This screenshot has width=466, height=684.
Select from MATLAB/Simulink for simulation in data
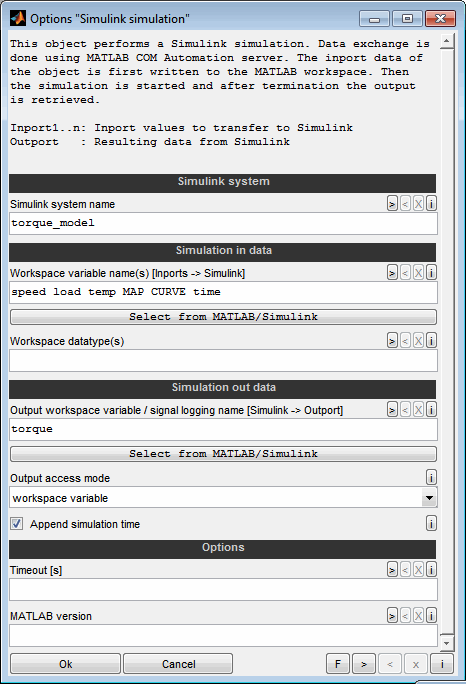[223, 317]
